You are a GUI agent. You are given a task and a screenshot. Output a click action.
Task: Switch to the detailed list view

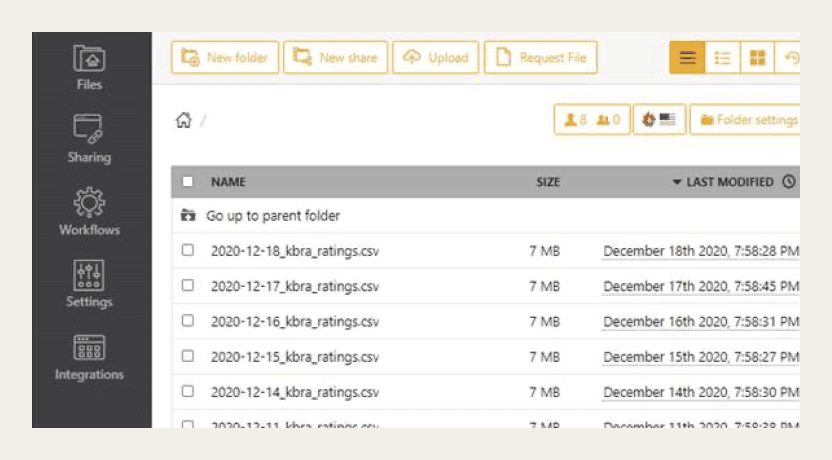[x=687, y=57]
